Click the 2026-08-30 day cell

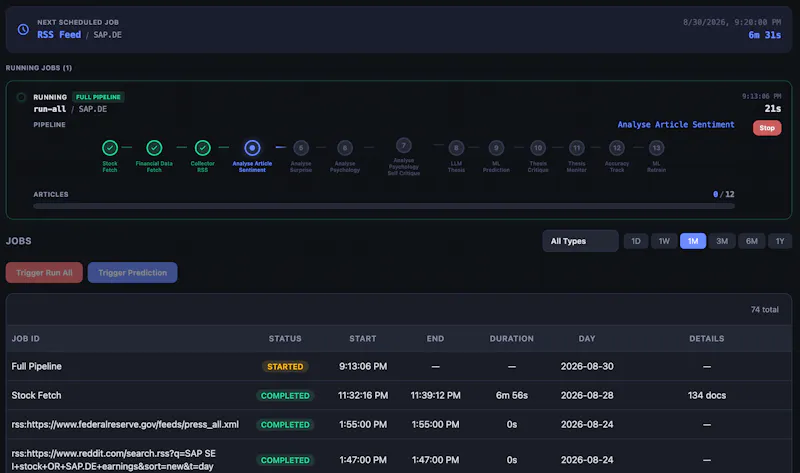tap(587, 366)
